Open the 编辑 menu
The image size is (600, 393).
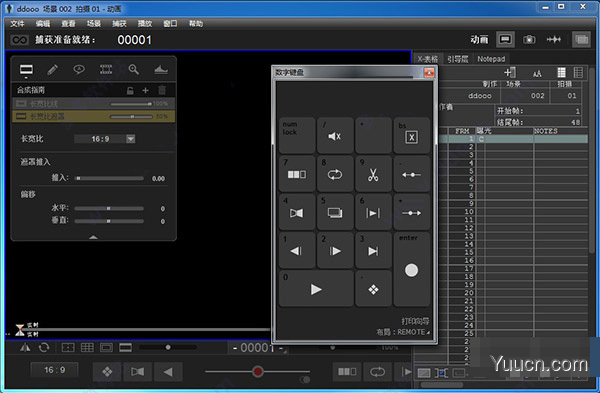43,24
